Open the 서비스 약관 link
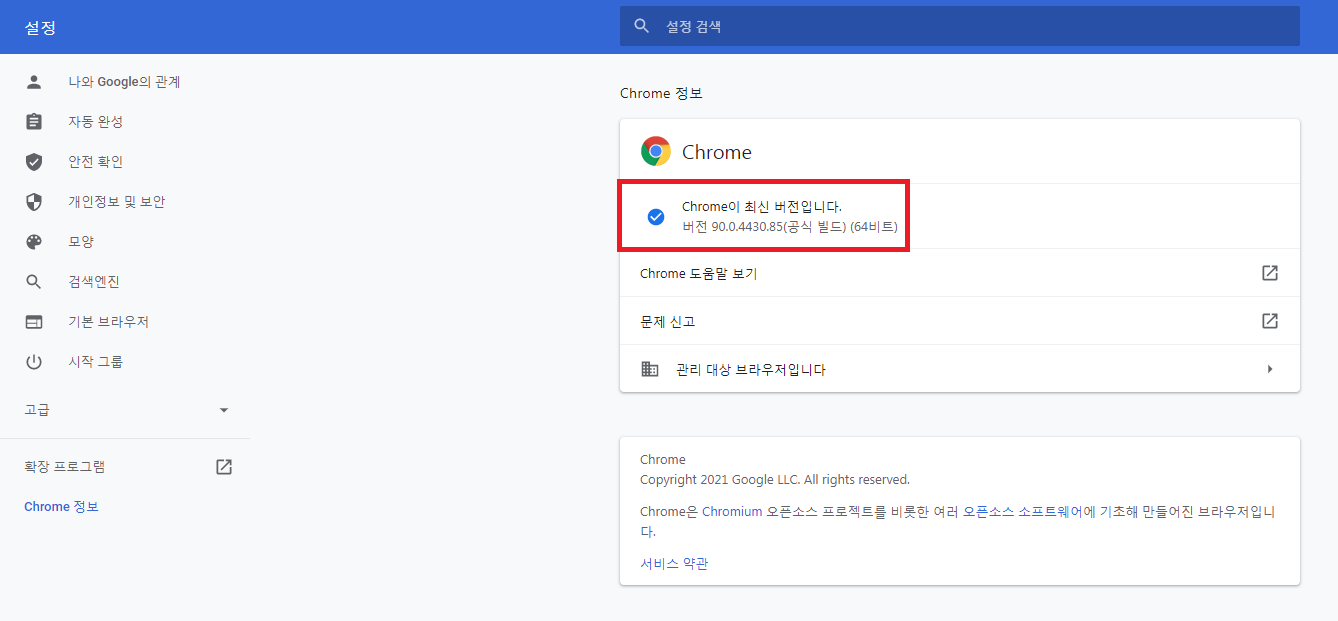Viewport: 1338px width, 621px height. click(x=674, y=564)
